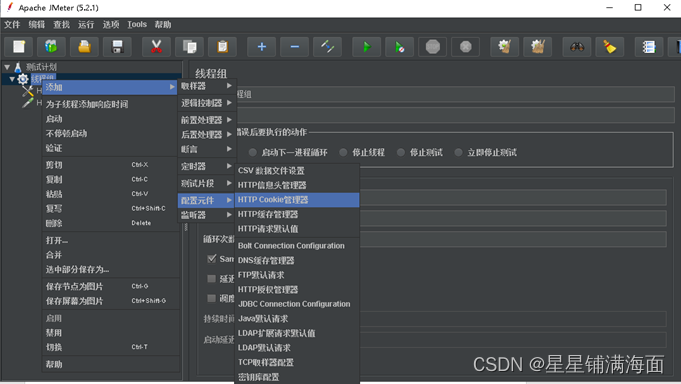
Task: Collapse all nodes with the minus icon
Action: [x=294, y=46]
